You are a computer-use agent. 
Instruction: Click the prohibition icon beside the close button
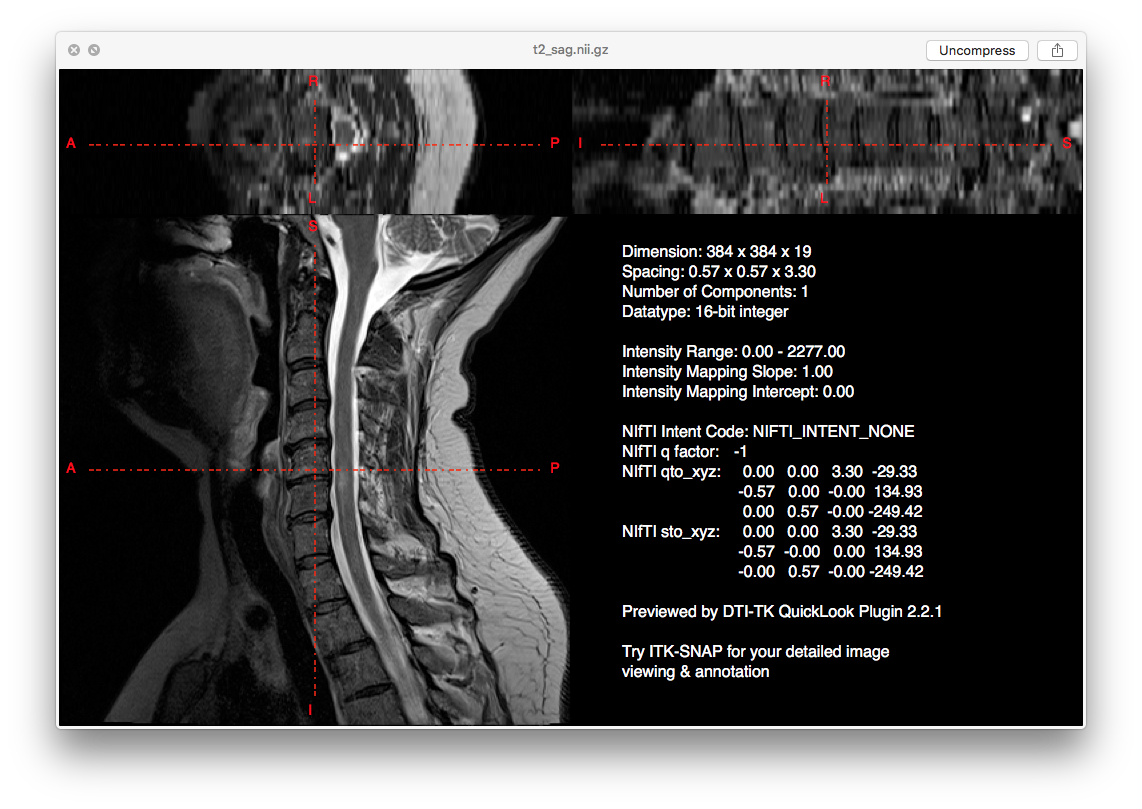[94, 49]
